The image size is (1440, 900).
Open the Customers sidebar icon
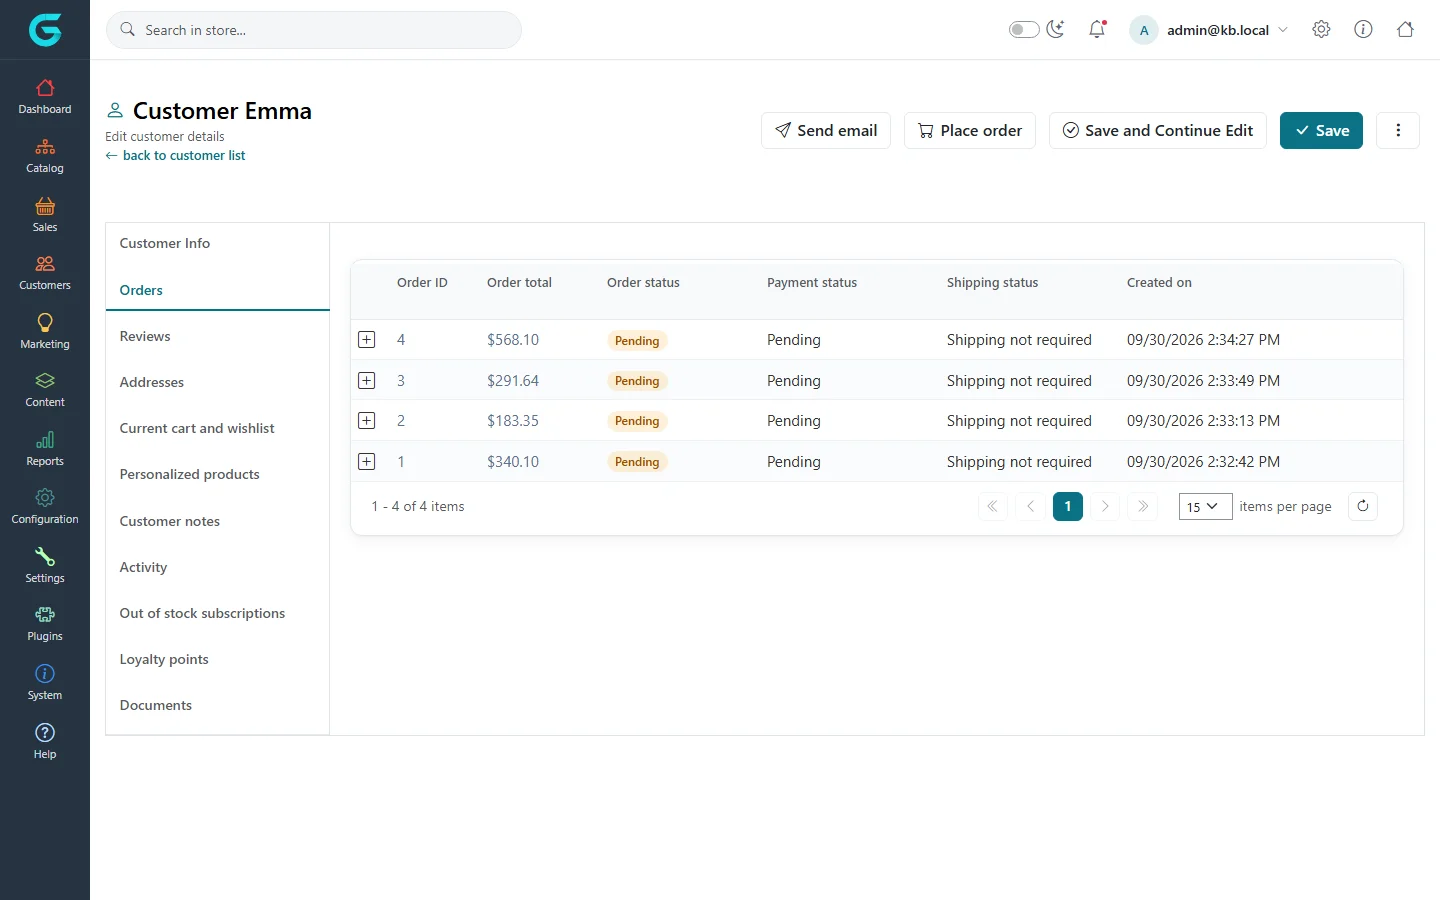45,264
